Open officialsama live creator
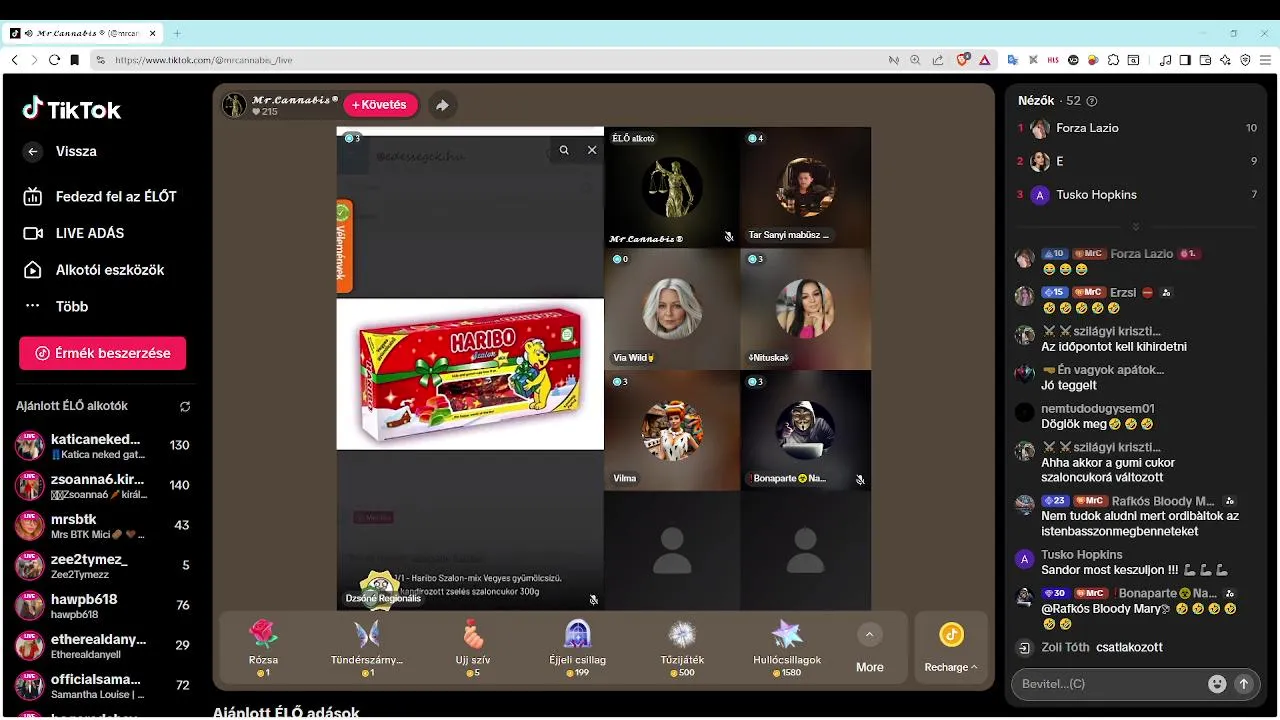This screenshot has width=1280, height=720. pos(102,686)
